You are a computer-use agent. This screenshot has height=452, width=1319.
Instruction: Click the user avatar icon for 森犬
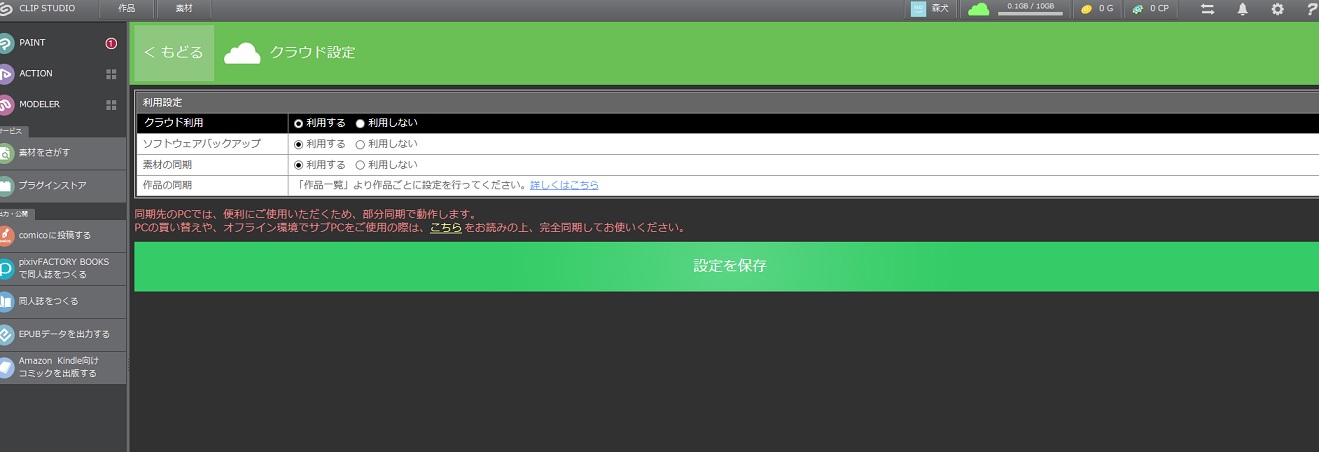[918, 8]
